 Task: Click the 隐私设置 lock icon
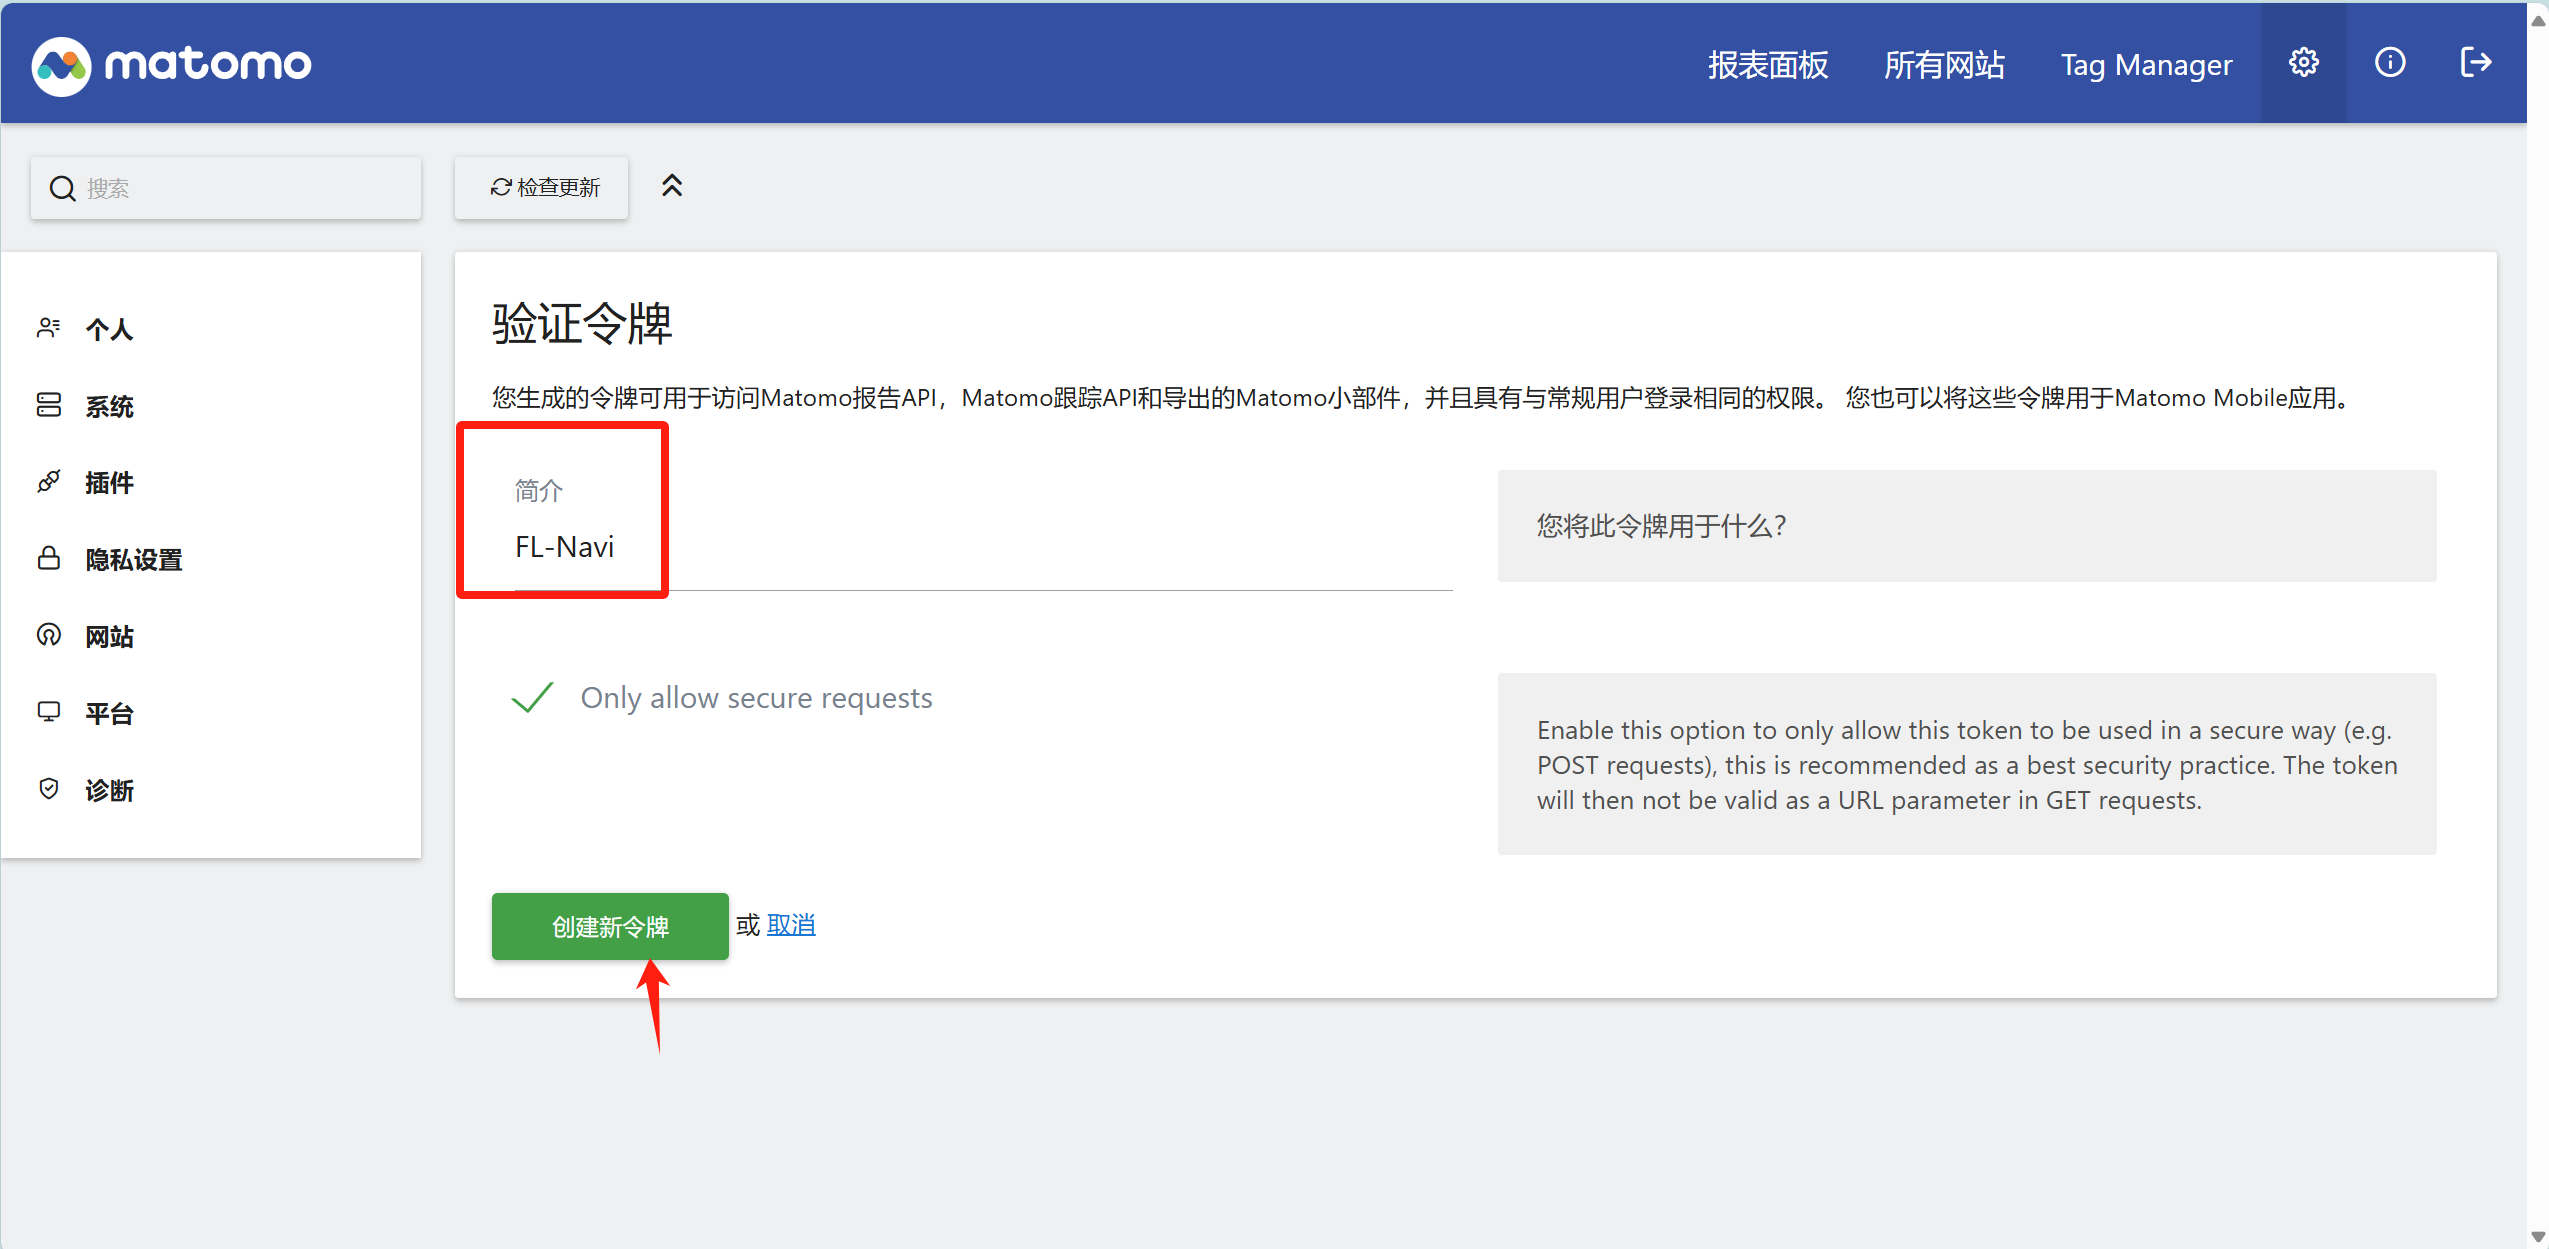pyautogui.click(x=48, y=558)
